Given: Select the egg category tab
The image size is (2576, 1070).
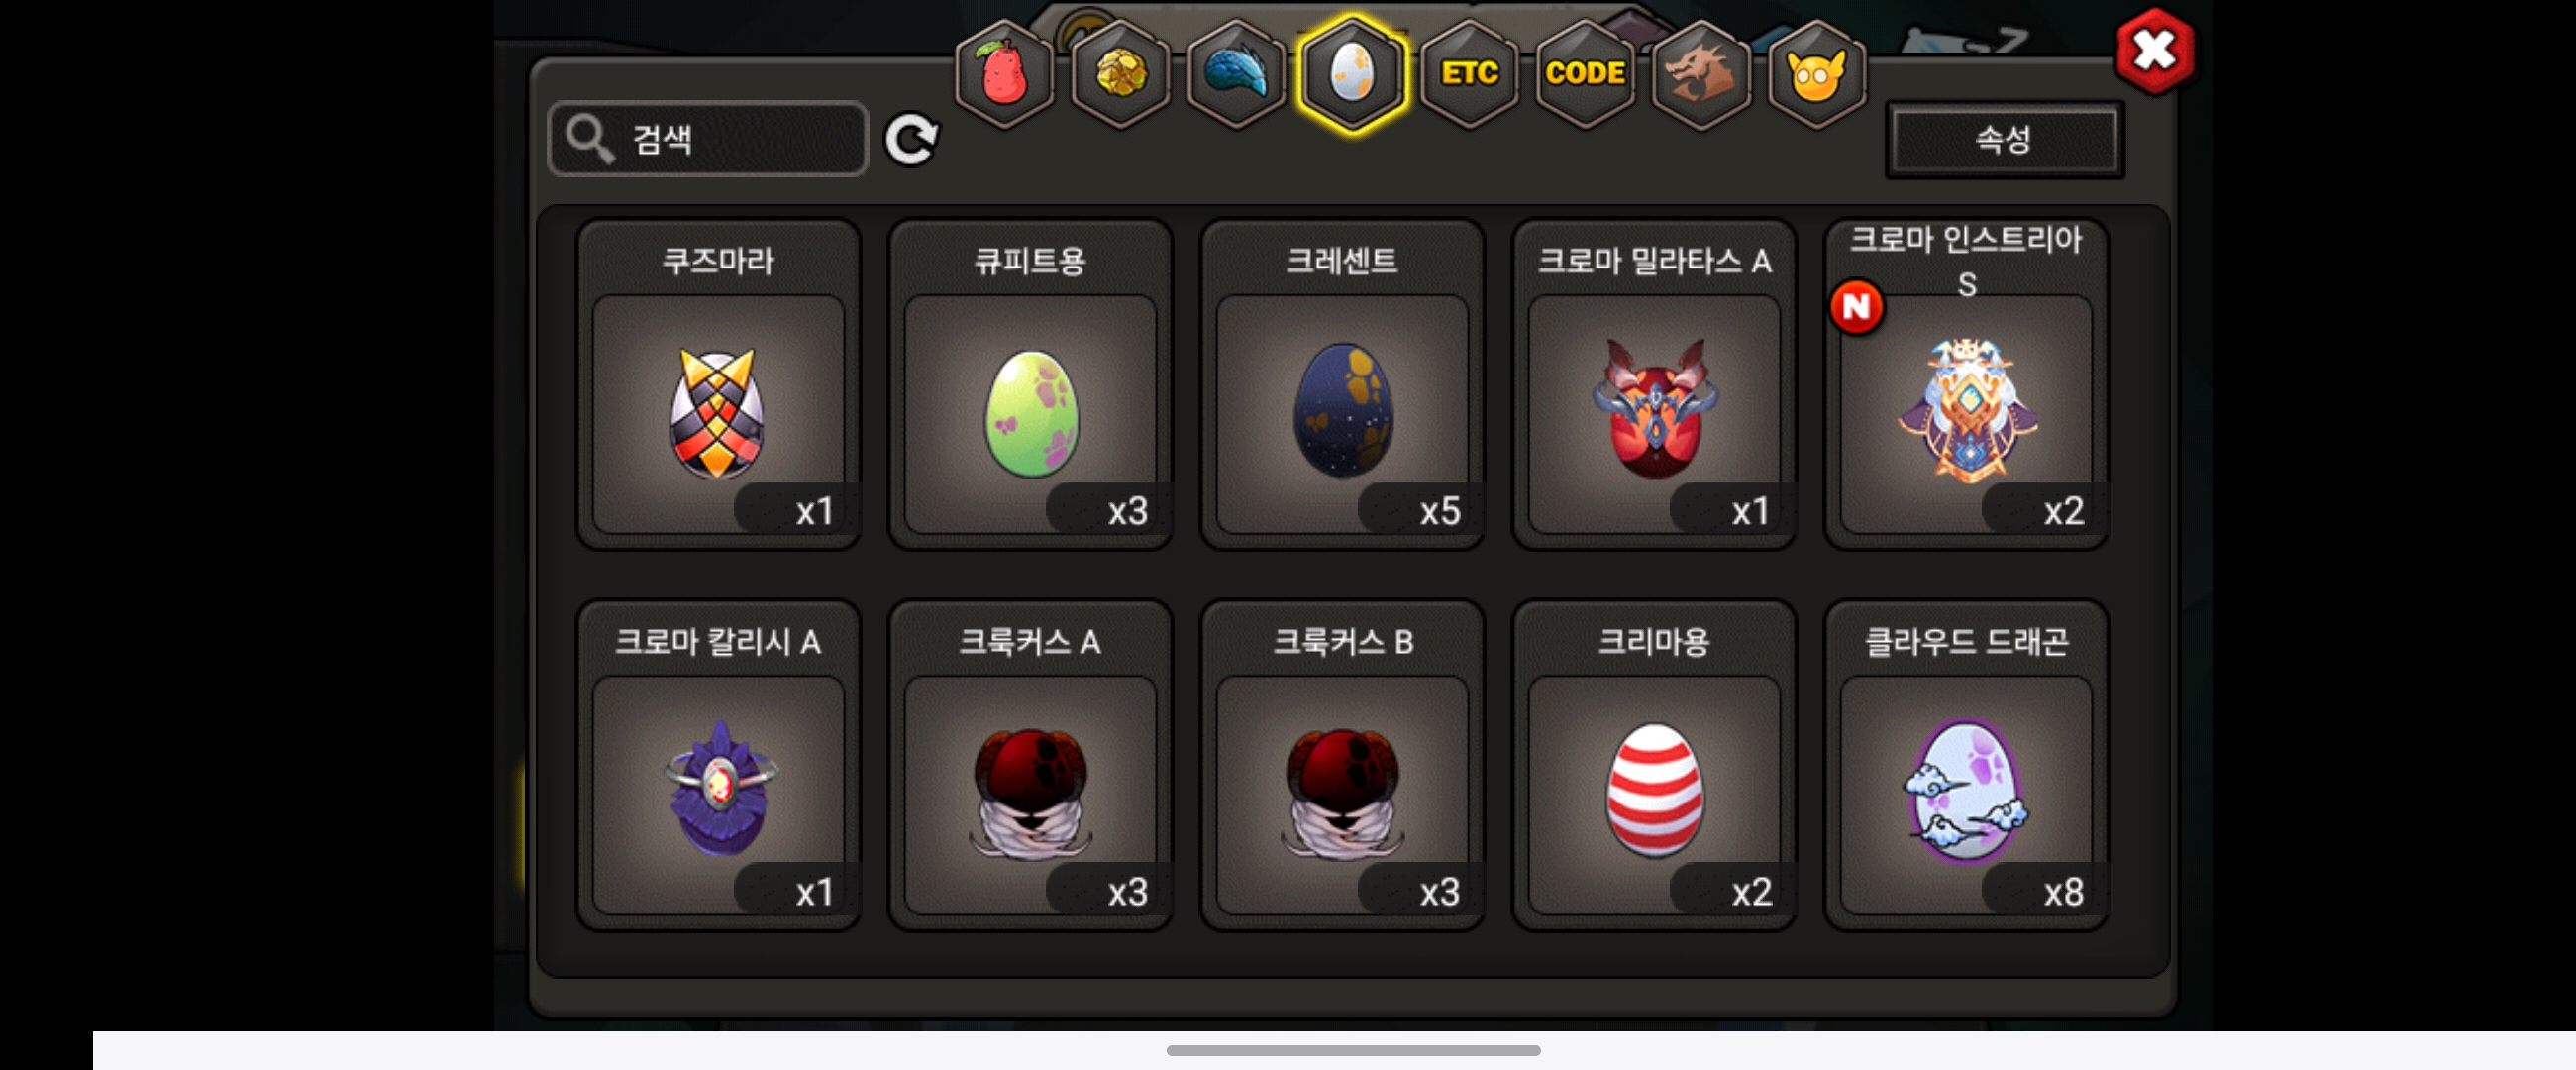Looking at the screenshot, I should click(x=1352, y=74).
